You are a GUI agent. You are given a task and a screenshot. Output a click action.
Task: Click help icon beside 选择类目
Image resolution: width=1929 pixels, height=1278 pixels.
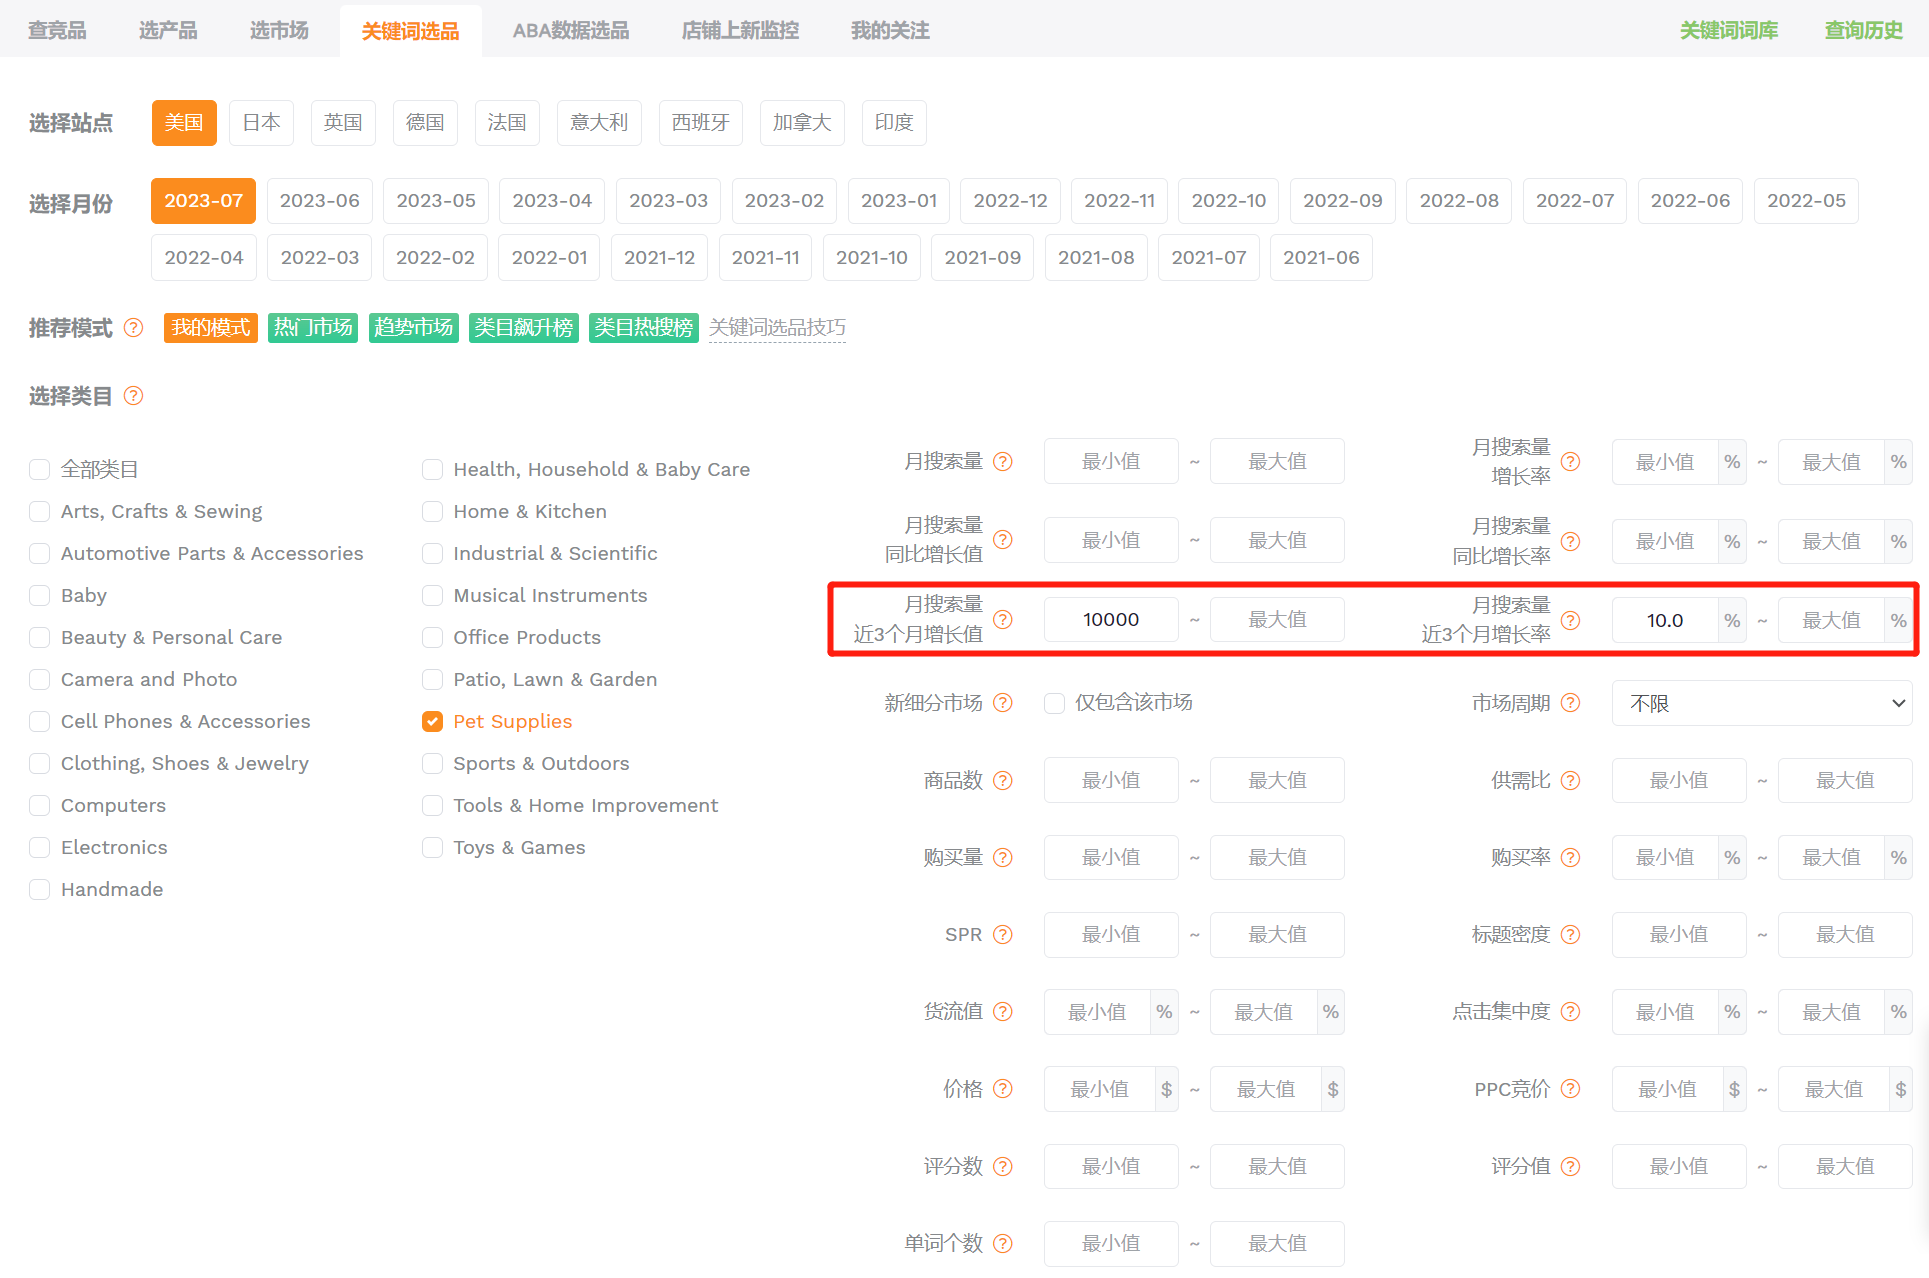pos(133,396)
